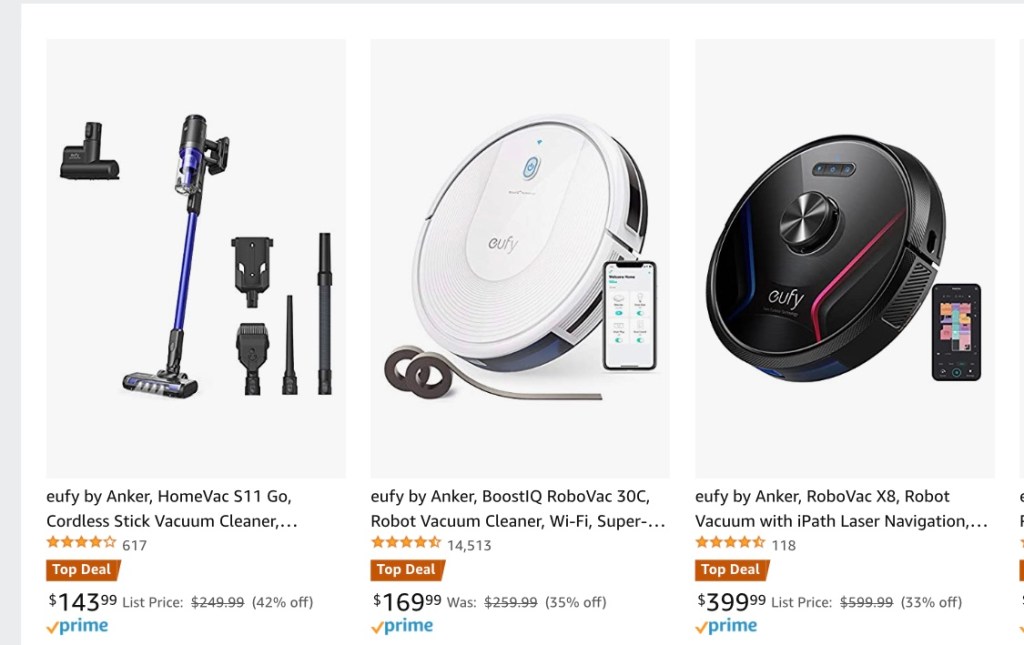
Task: Open the 14,513 customer reviews link
Action: [469, 545]
